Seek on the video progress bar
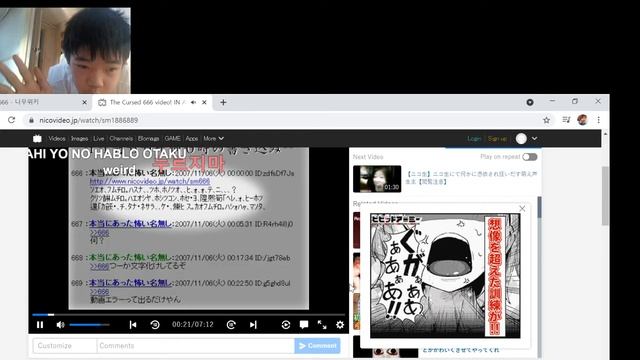The height and width of the screenshot is (360, 640). (x=189, y=315)
